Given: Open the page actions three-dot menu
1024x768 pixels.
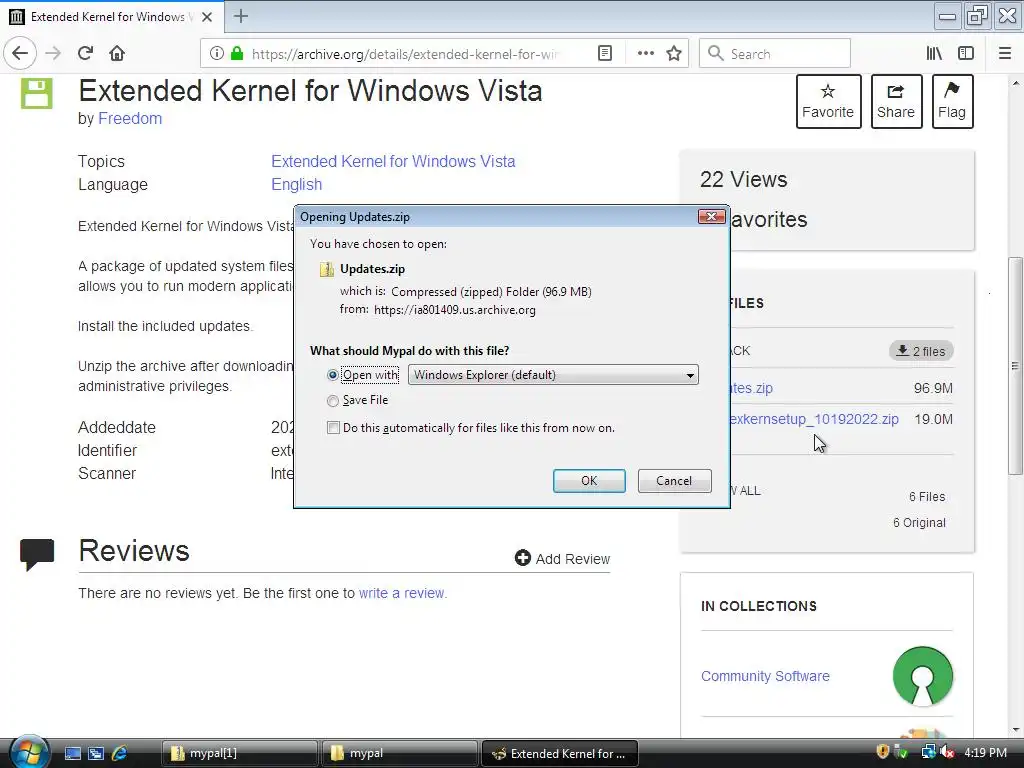Looking at the screenshot, I should (x=645, y=54).
